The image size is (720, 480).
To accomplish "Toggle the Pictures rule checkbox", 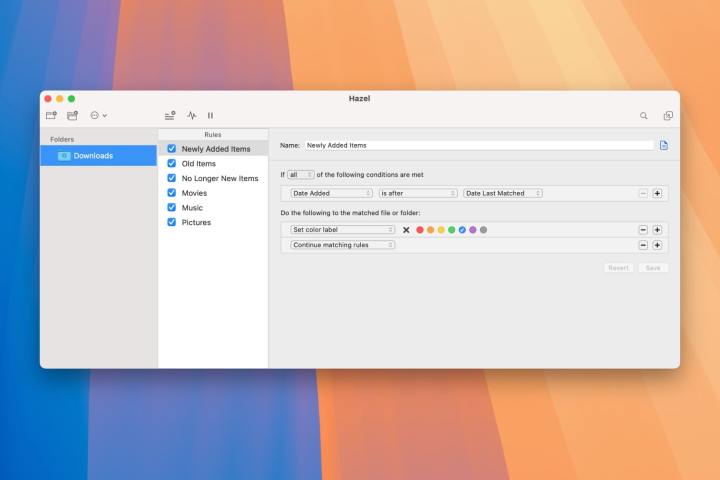I will 172,222.
